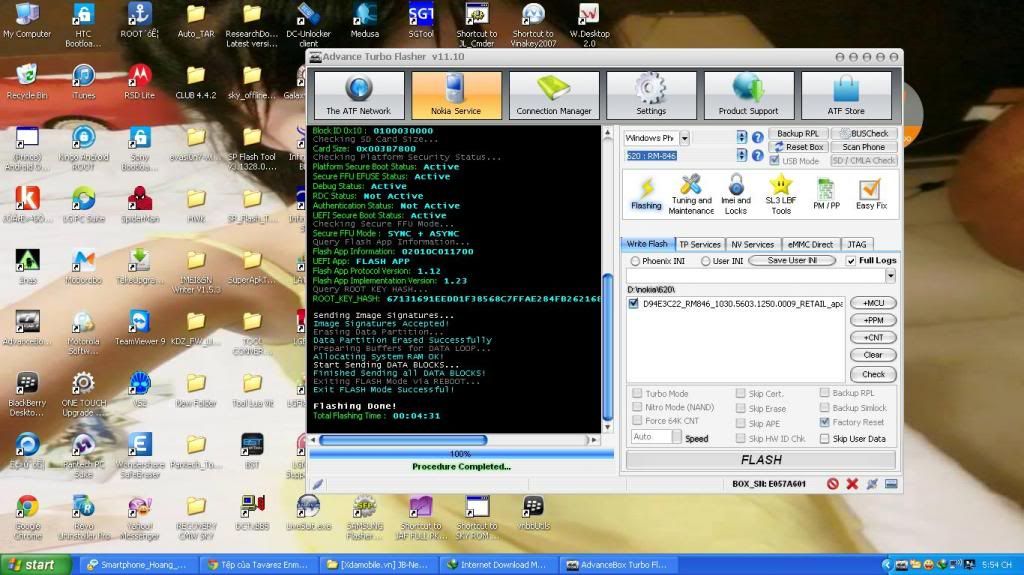Click the +MCU button
The height and width of the screenshot is (575, 1024).
(x=873, y=303)
